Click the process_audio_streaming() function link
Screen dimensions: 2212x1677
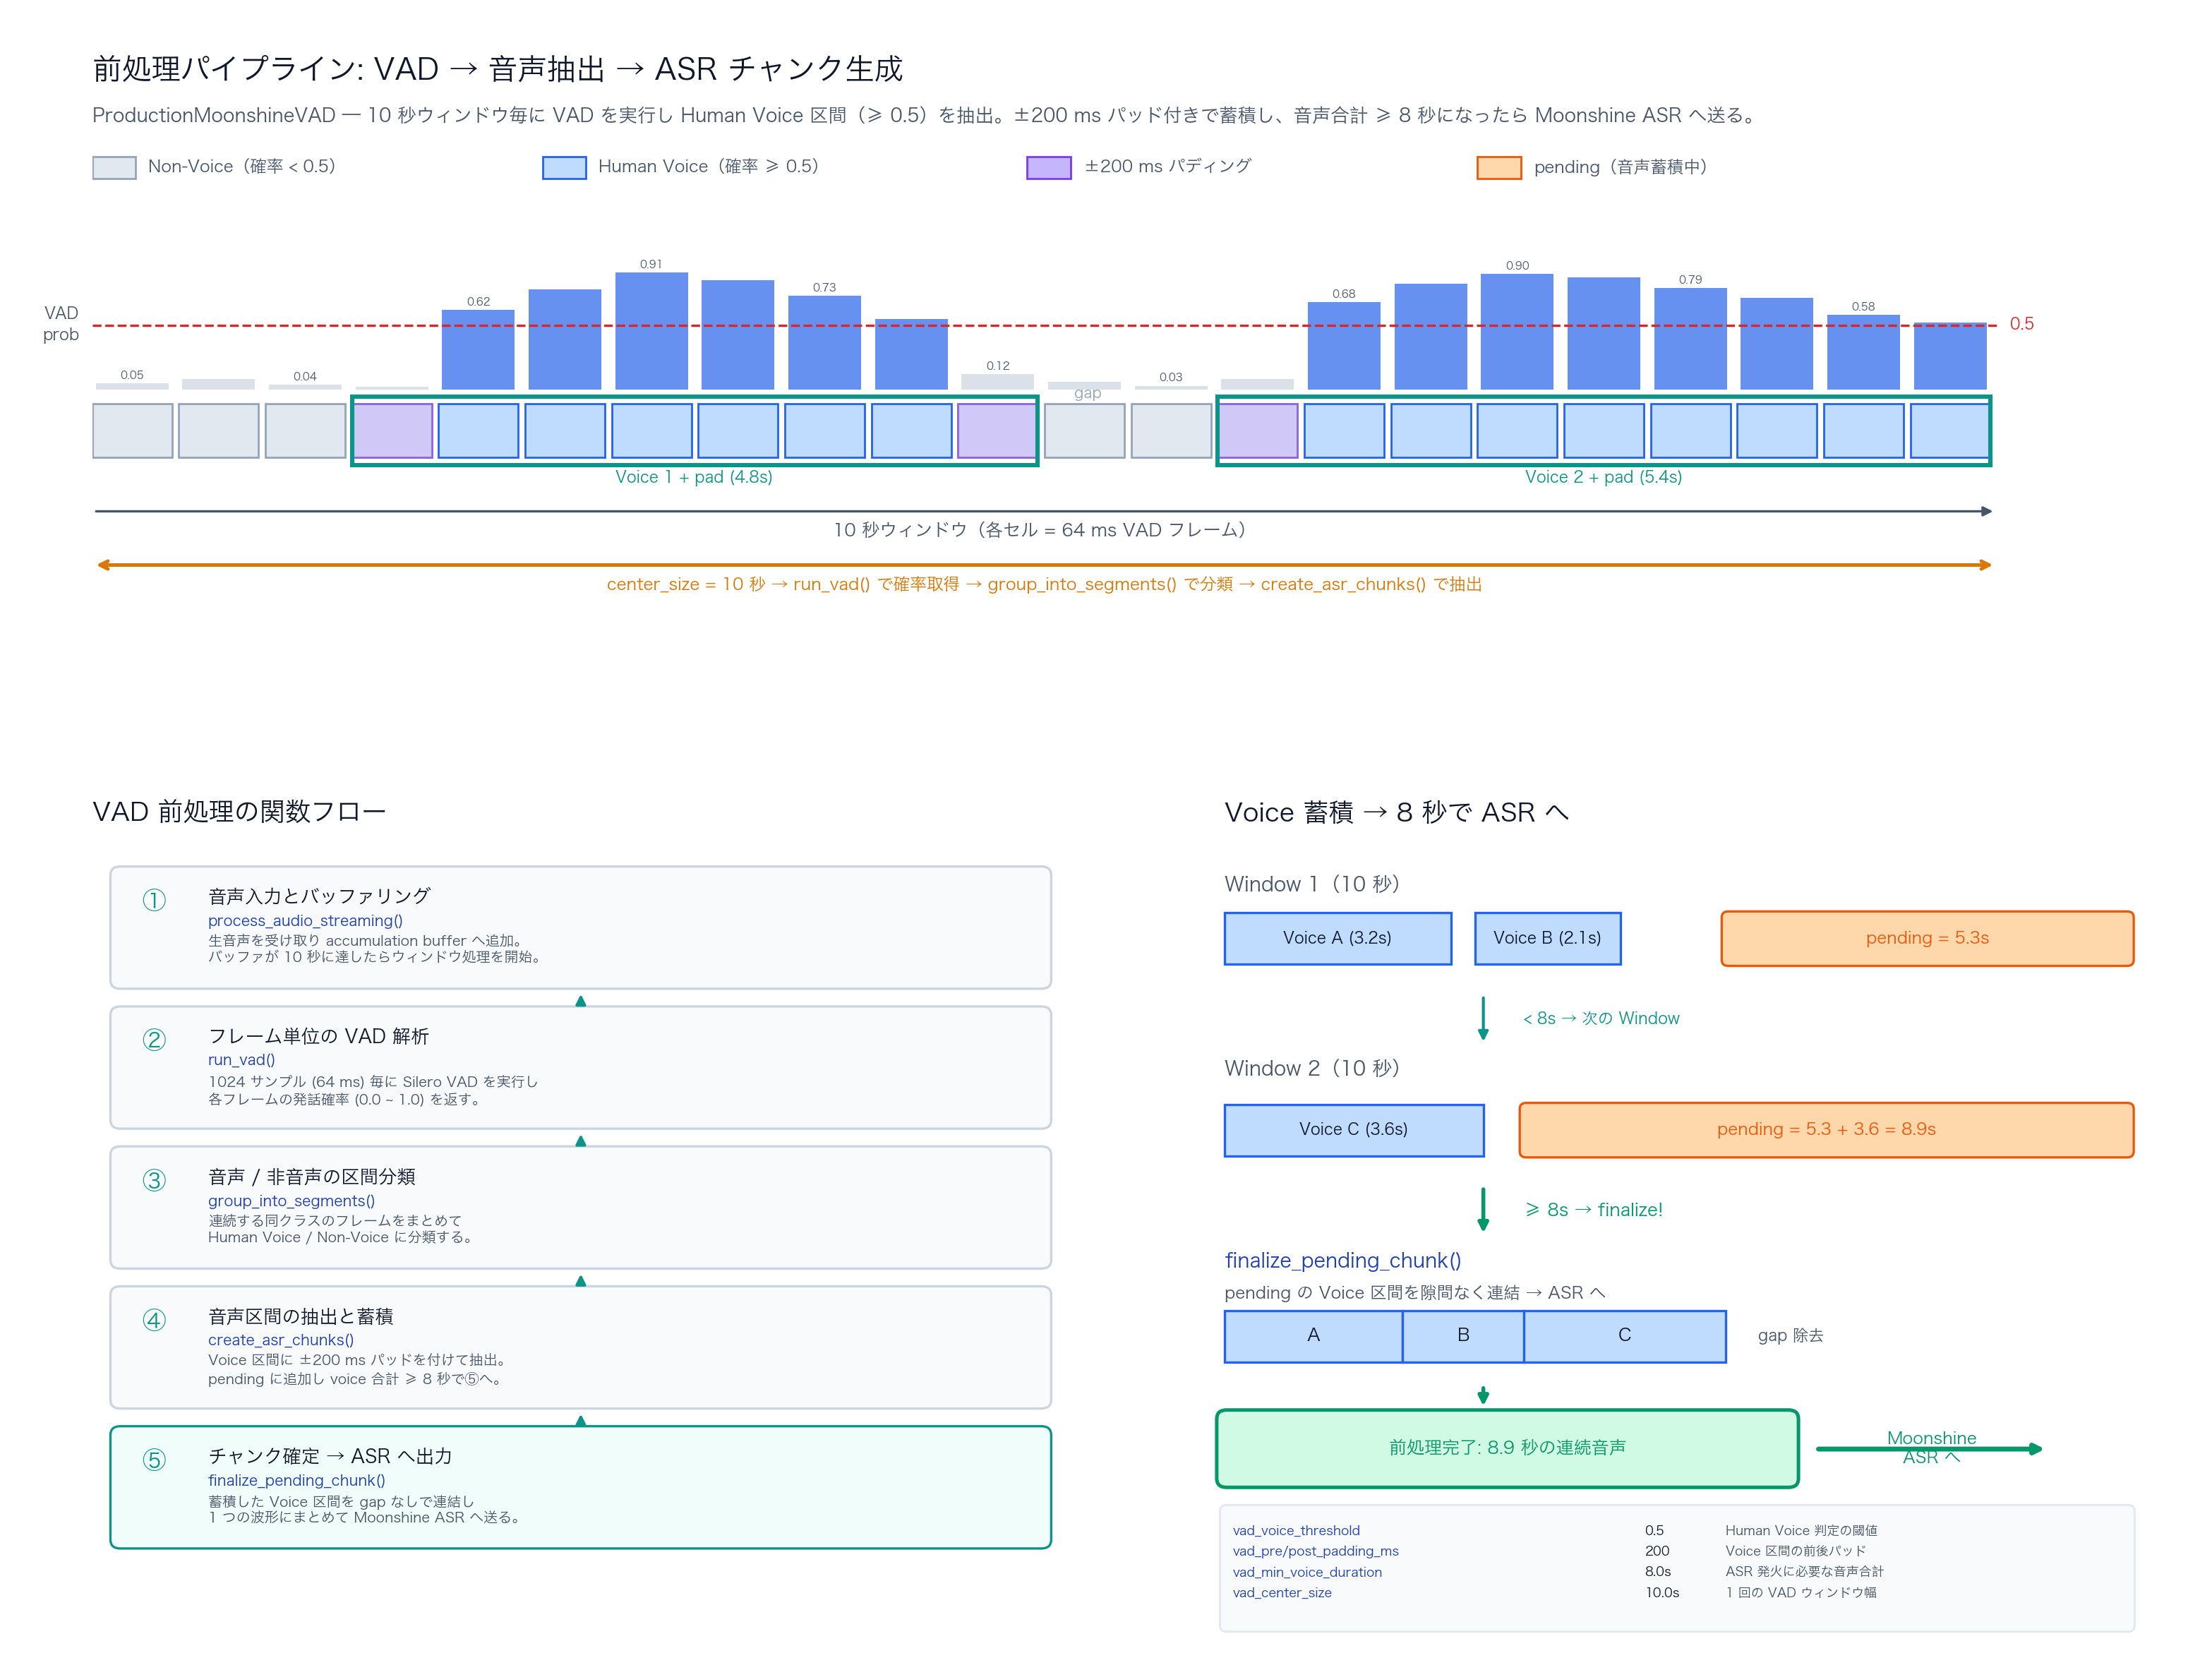point(305,920)
